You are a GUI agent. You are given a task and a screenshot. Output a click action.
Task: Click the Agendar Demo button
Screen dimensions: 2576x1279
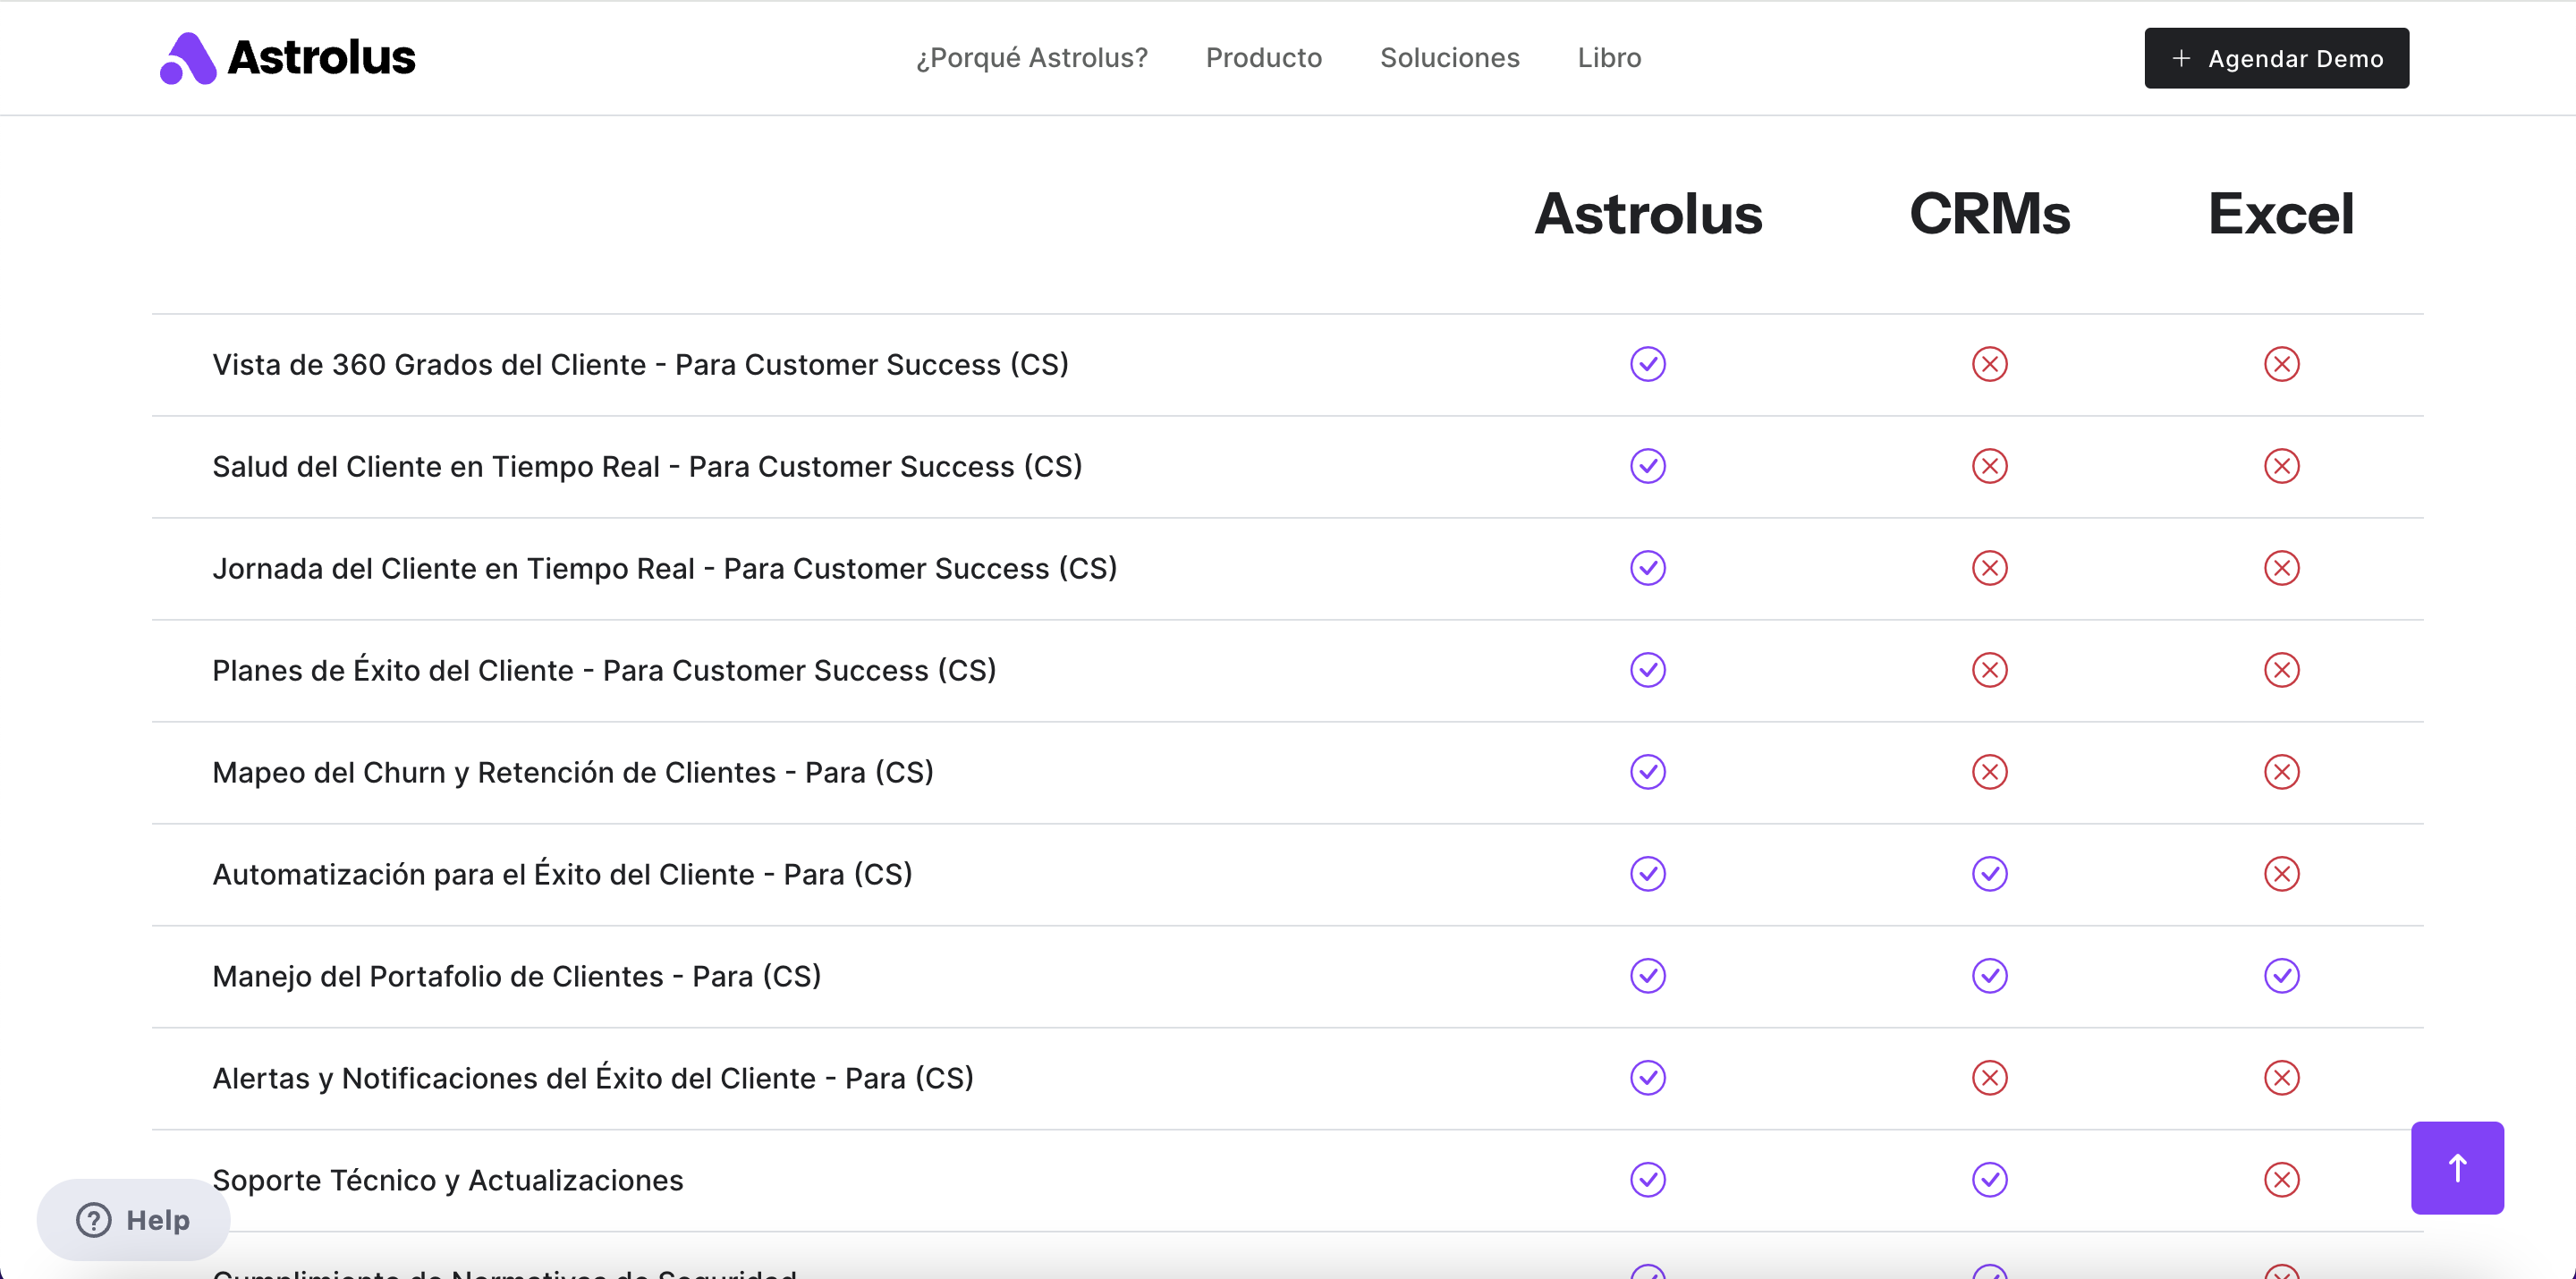pos(2276,58)
